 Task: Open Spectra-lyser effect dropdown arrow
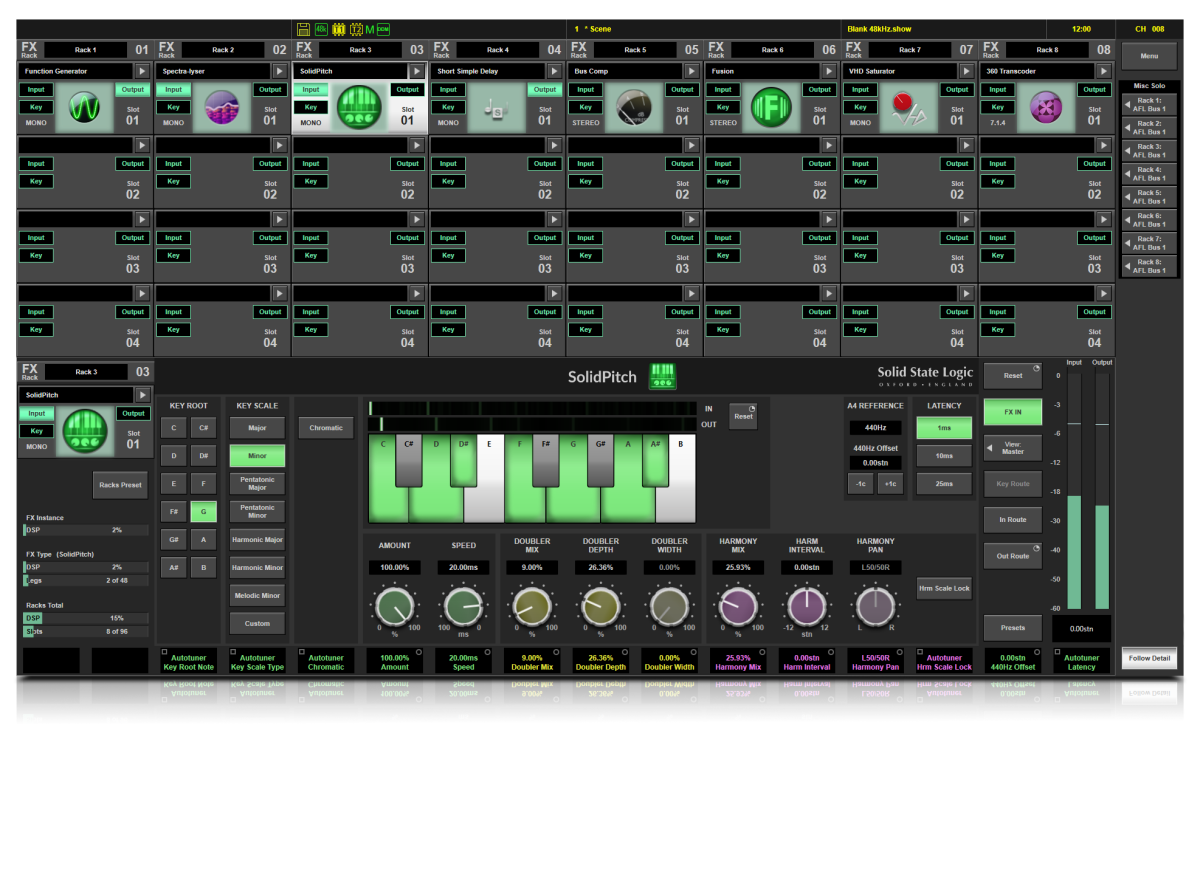[279, 71]
